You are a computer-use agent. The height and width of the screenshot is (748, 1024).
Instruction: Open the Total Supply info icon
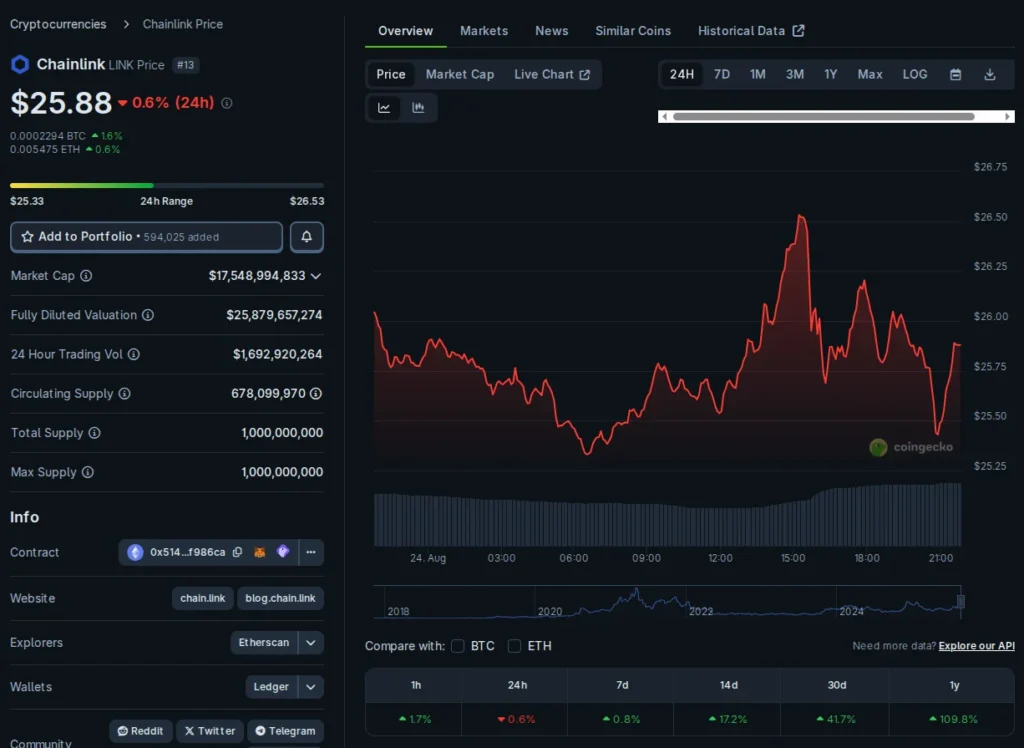tap(95, 432)
